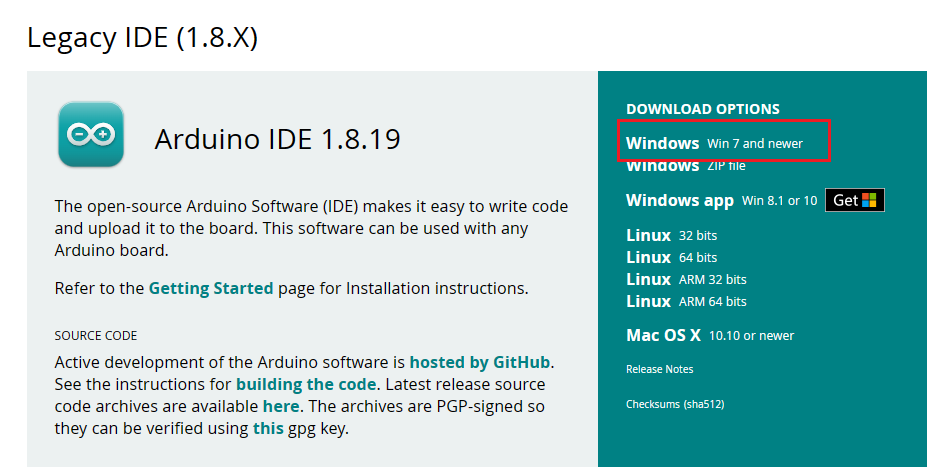Select the Linux ARM 64 bits download

(x=686, y=301)
